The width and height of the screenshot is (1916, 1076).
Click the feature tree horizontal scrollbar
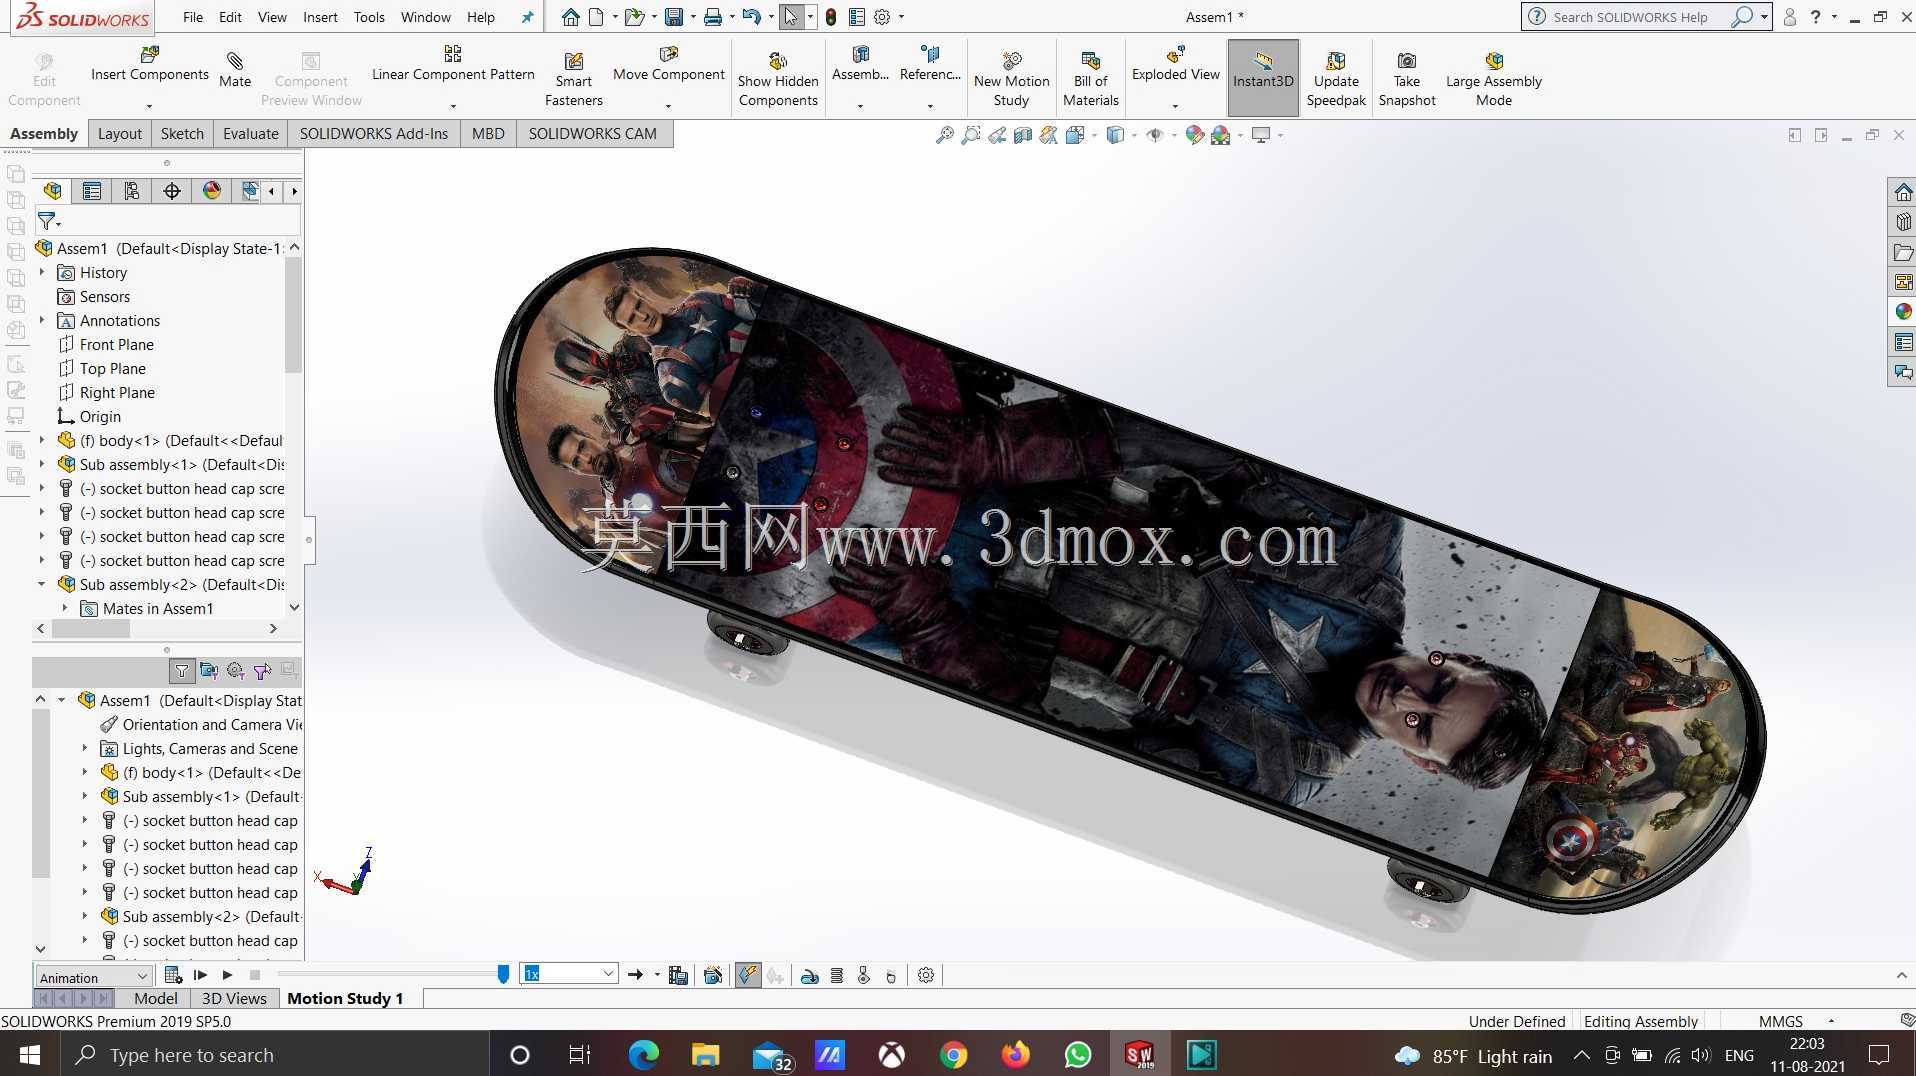pyautogui.click(x=91, y=629)
